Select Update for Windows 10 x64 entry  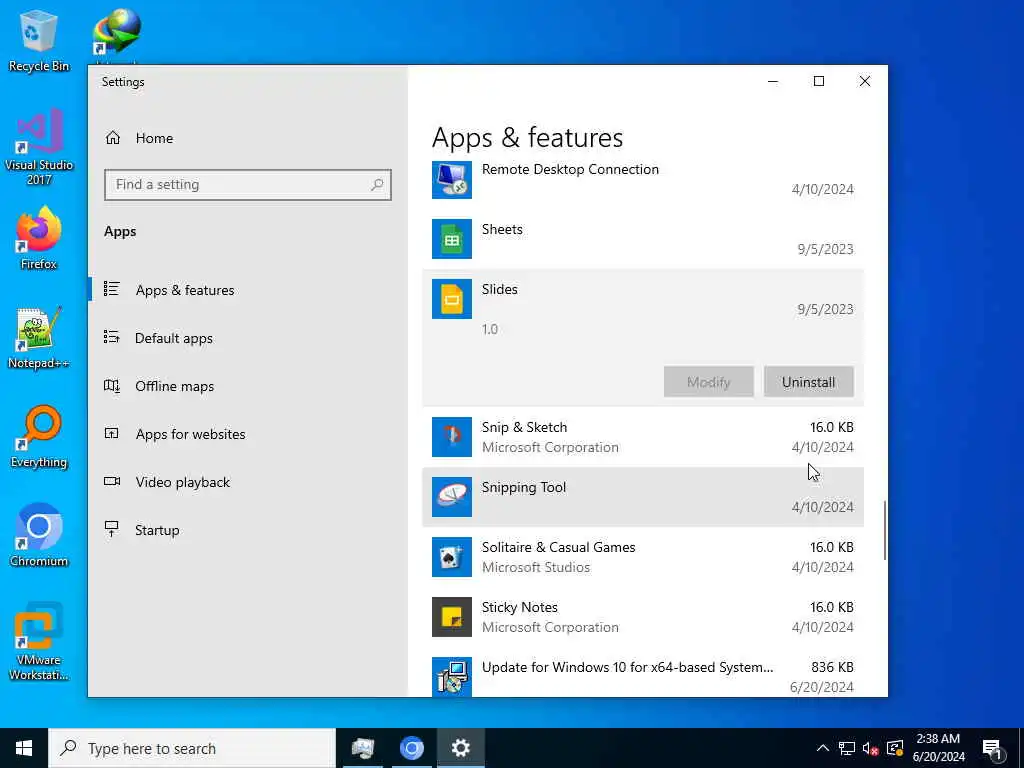[628, 667]
